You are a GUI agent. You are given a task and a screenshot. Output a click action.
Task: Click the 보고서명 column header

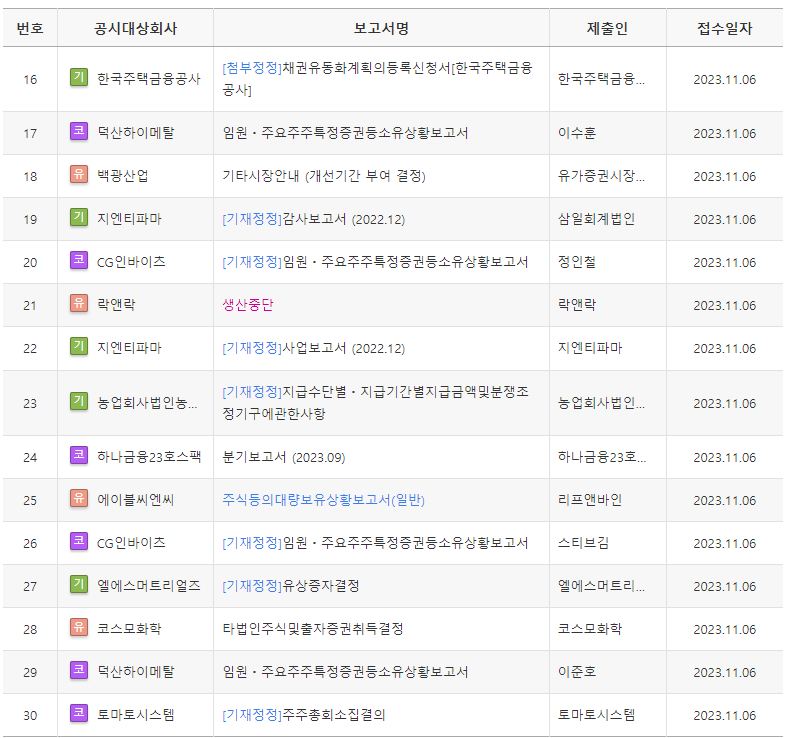pyautogui.click(x=381, y=28)
